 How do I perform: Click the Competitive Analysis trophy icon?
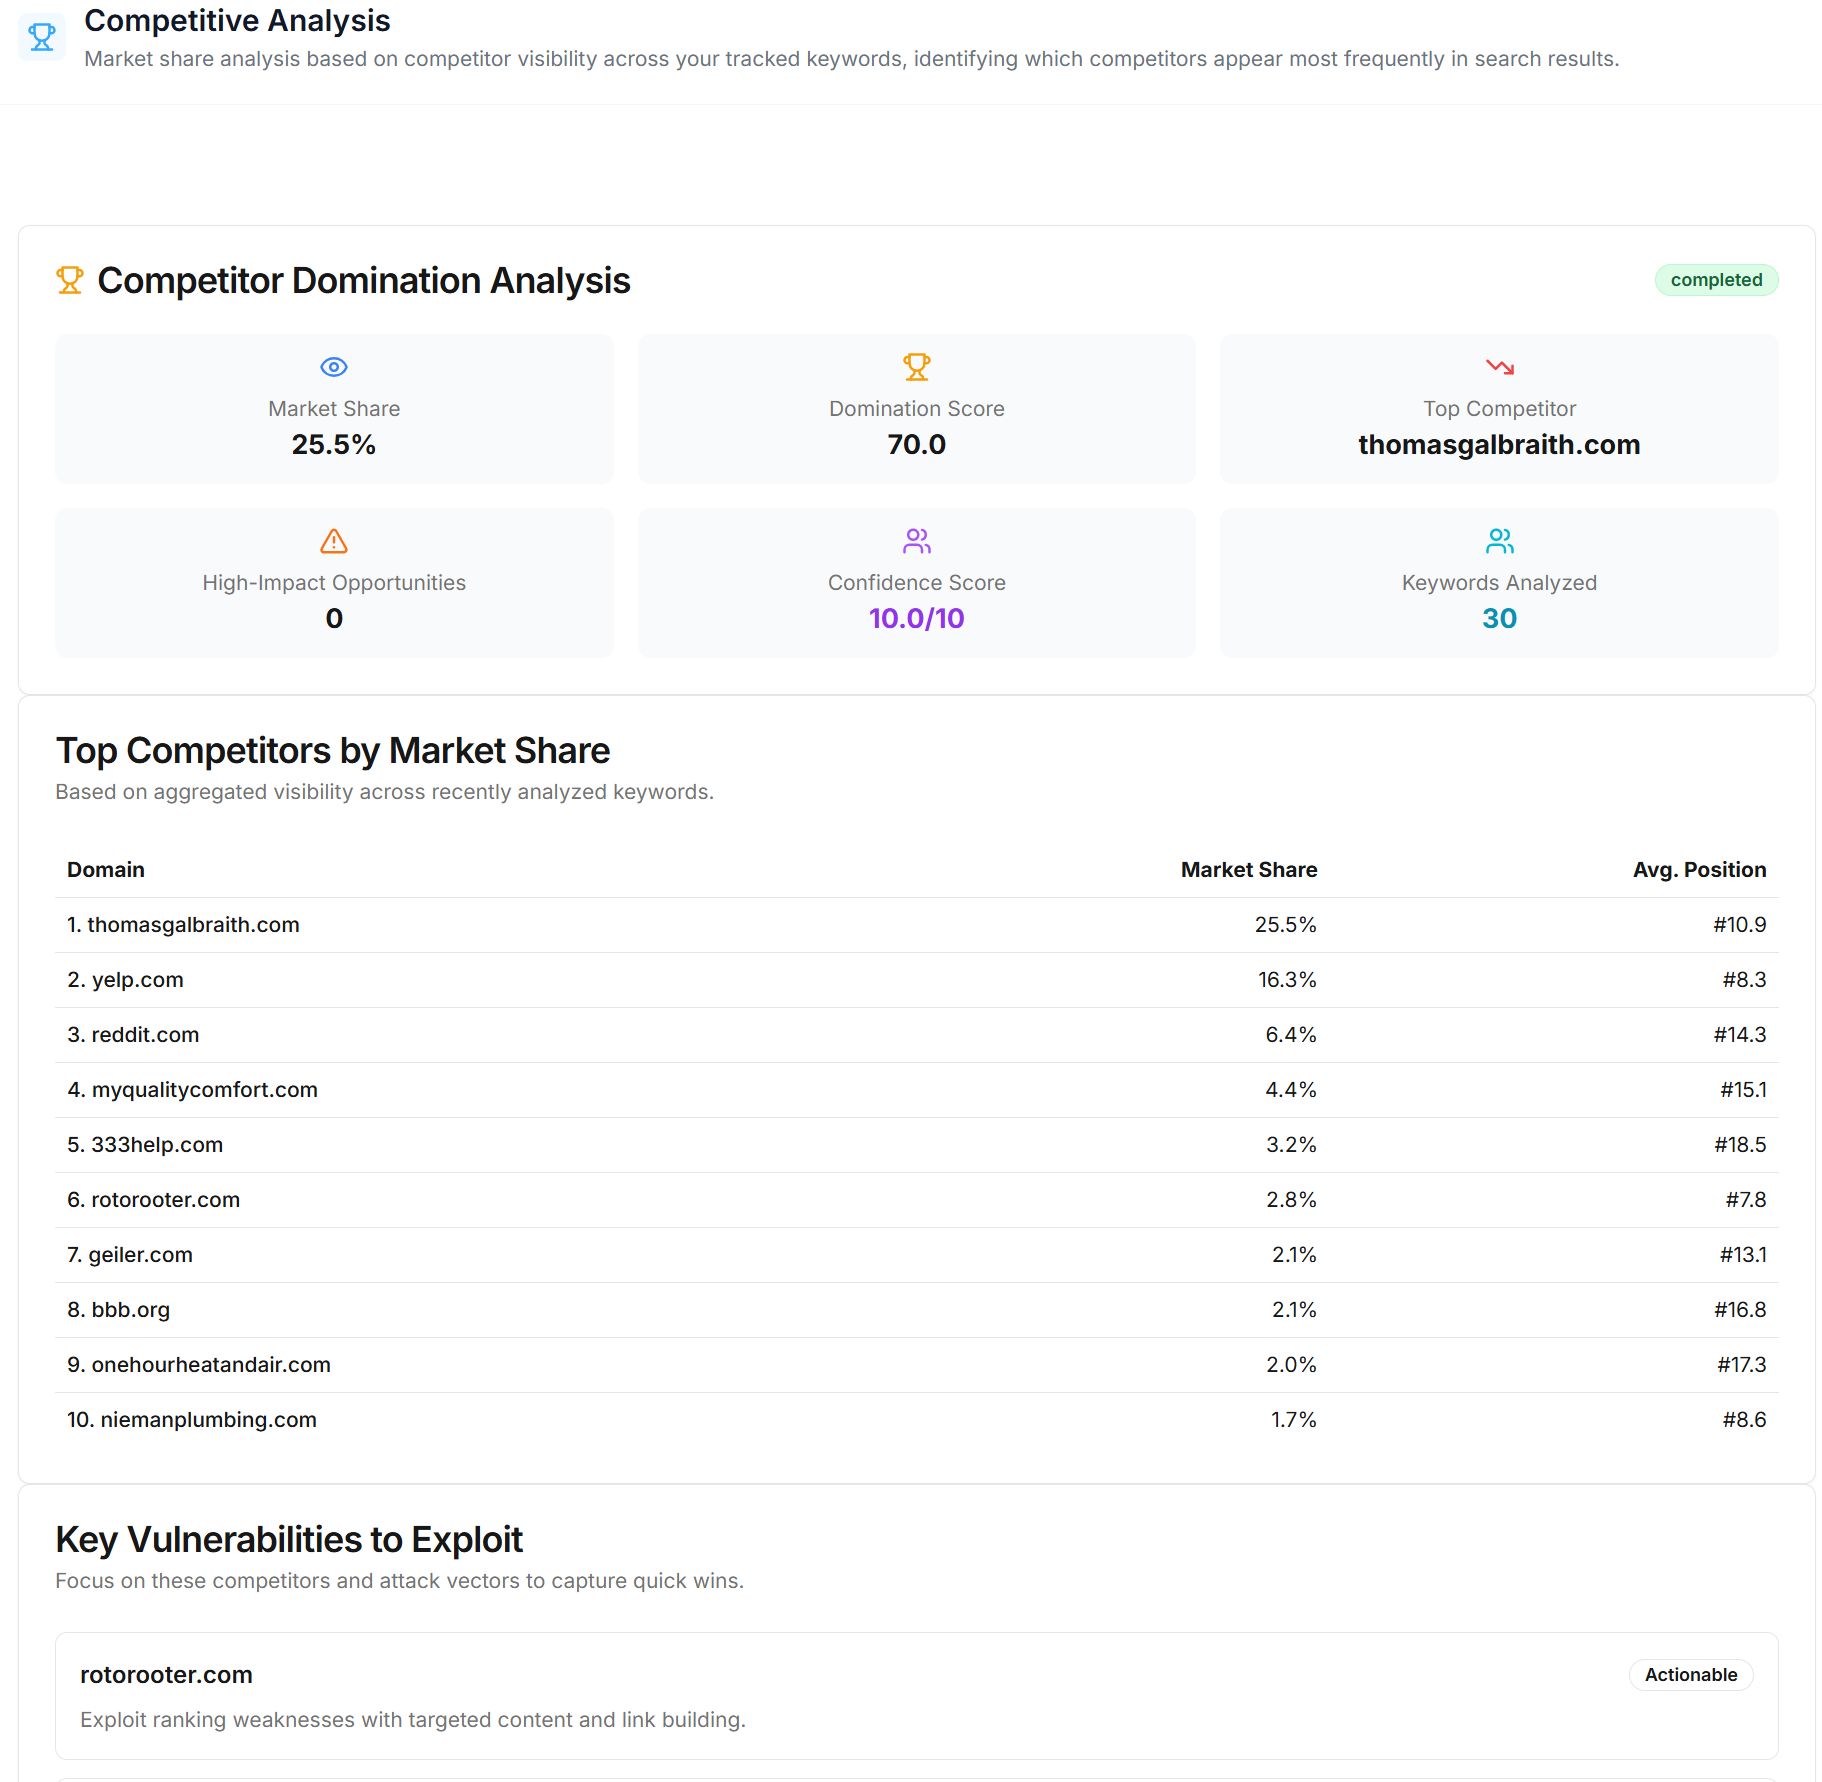[41, 37]
